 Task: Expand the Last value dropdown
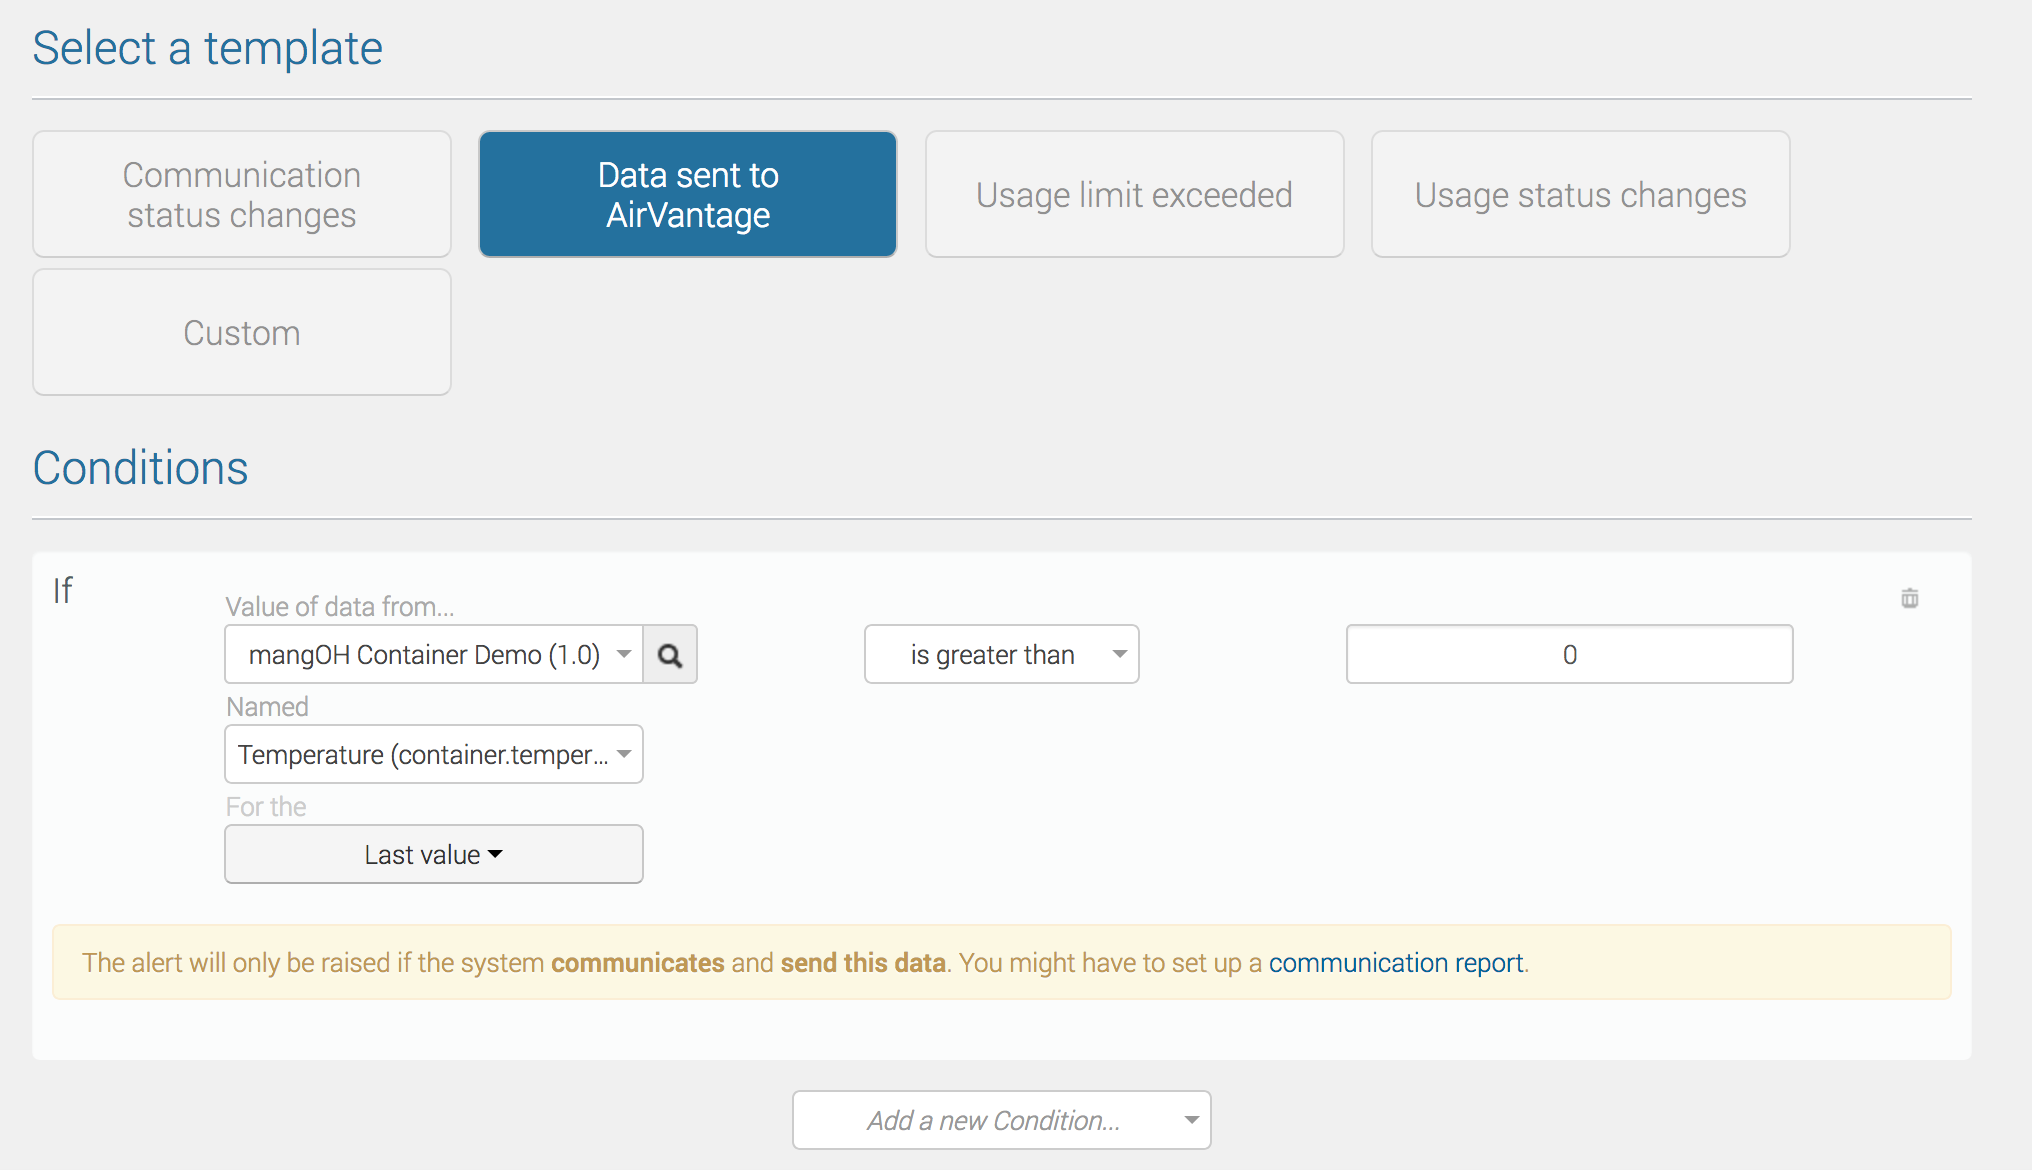(434, 855)
